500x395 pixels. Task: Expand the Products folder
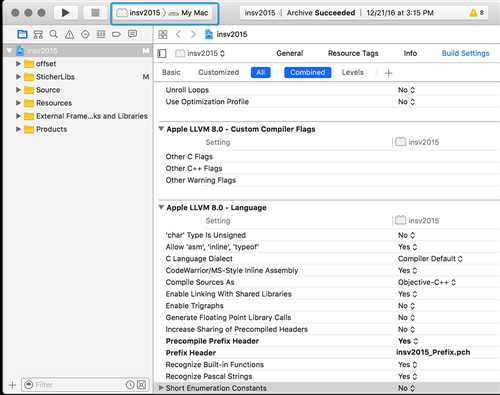click(x=18, y=129)
